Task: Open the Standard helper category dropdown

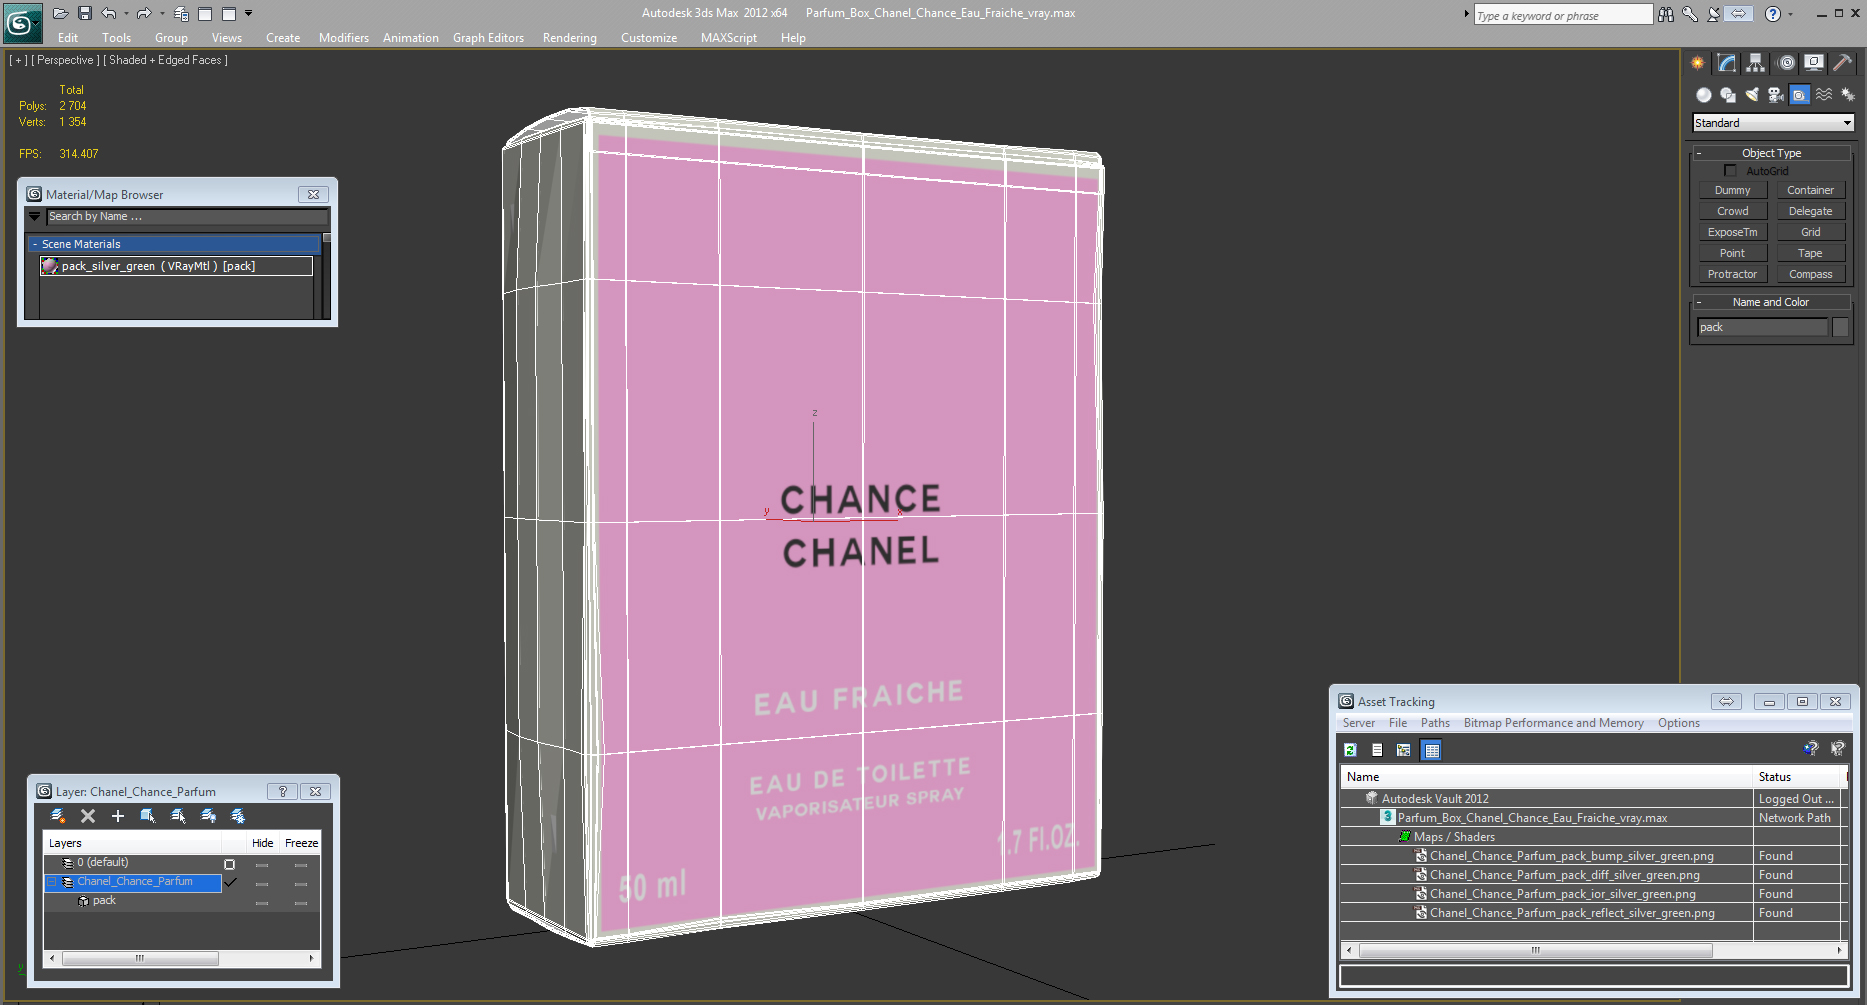Action: (1773, 123)
